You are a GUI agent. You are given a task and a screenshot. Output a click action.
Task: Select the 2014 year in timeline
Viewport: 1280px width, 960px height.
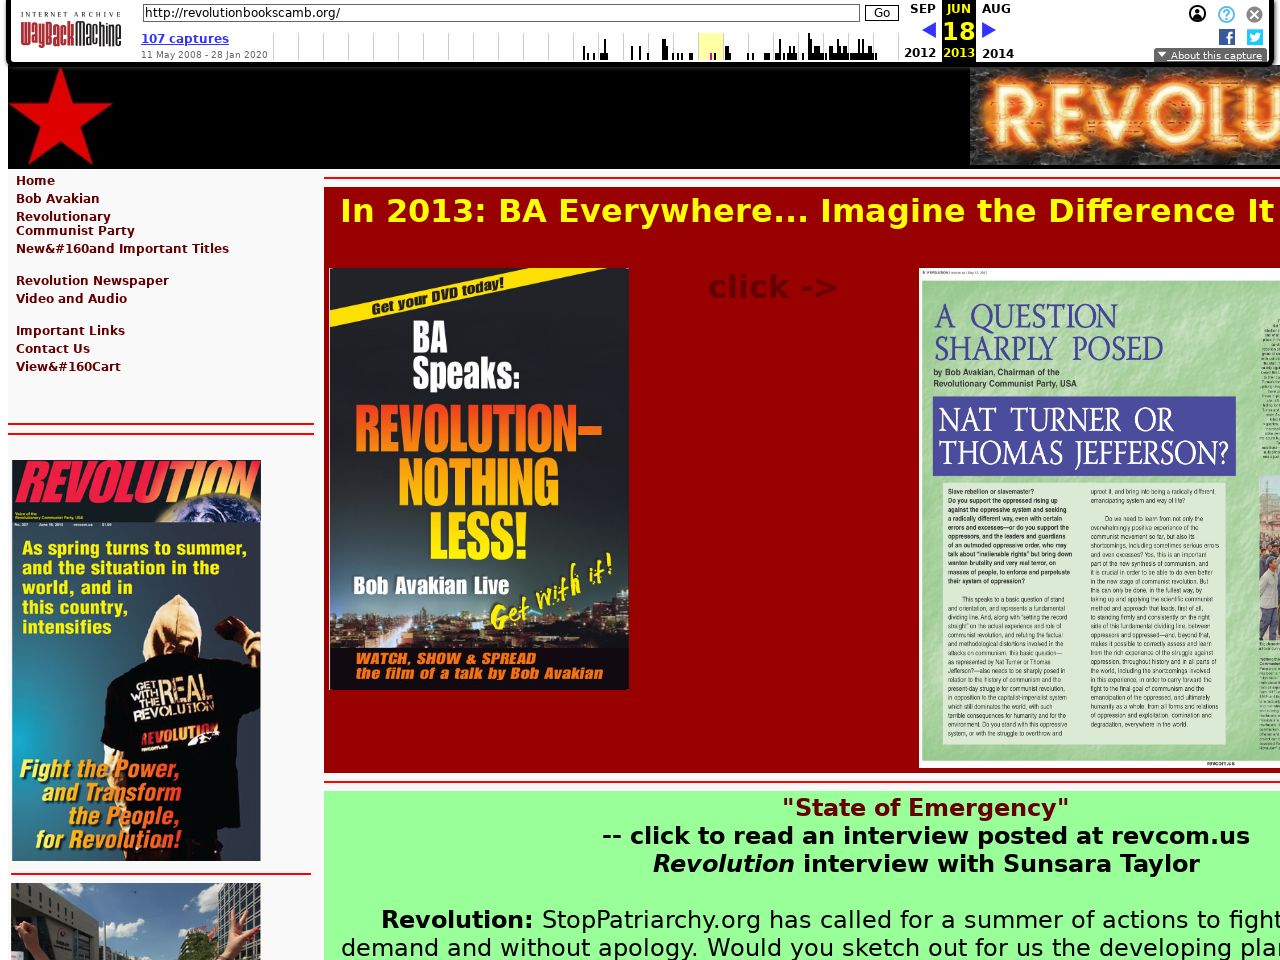point(997,54)
